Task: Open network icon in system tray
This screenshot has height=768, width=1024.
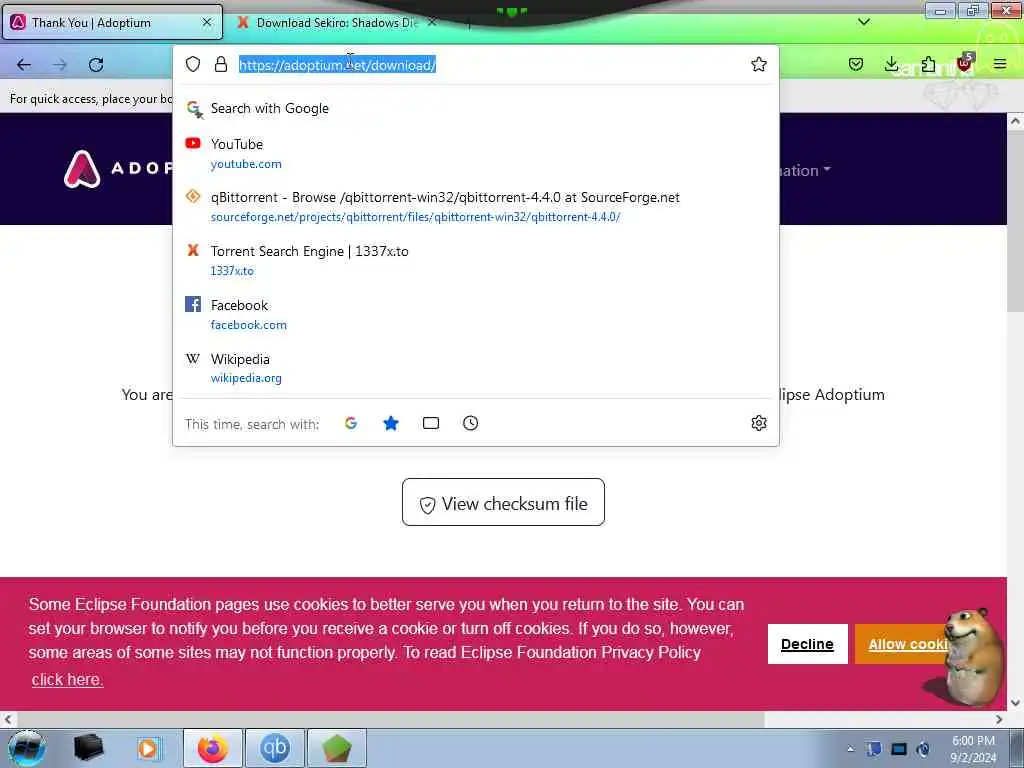Action: (899, 749)
